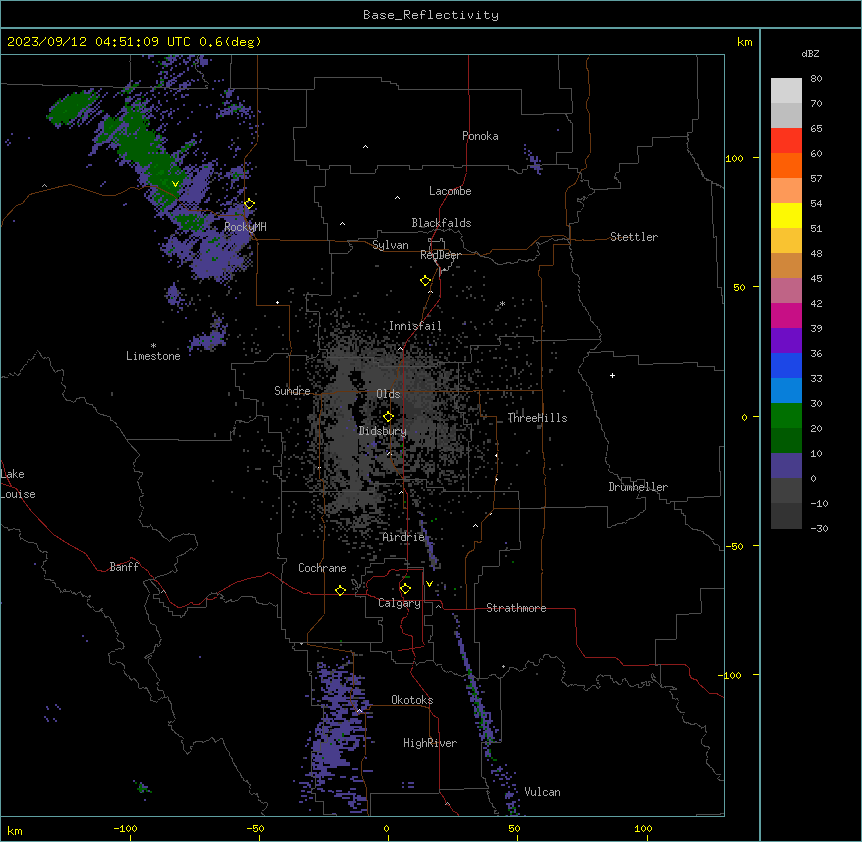Click the Strathmore label

pyautogui.click(x=516, y=608)
